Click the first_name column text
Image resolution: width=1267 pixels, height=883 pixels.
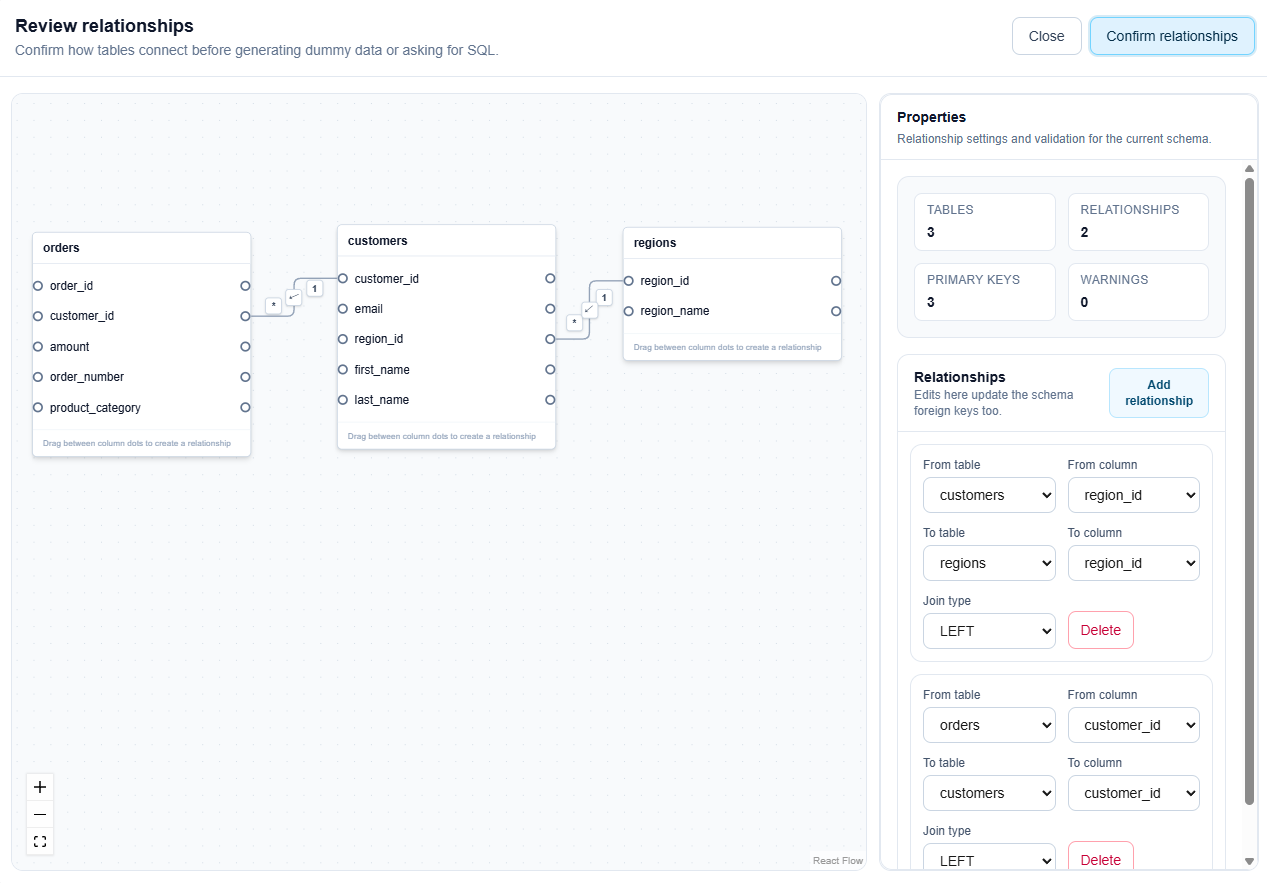point(382,370)
